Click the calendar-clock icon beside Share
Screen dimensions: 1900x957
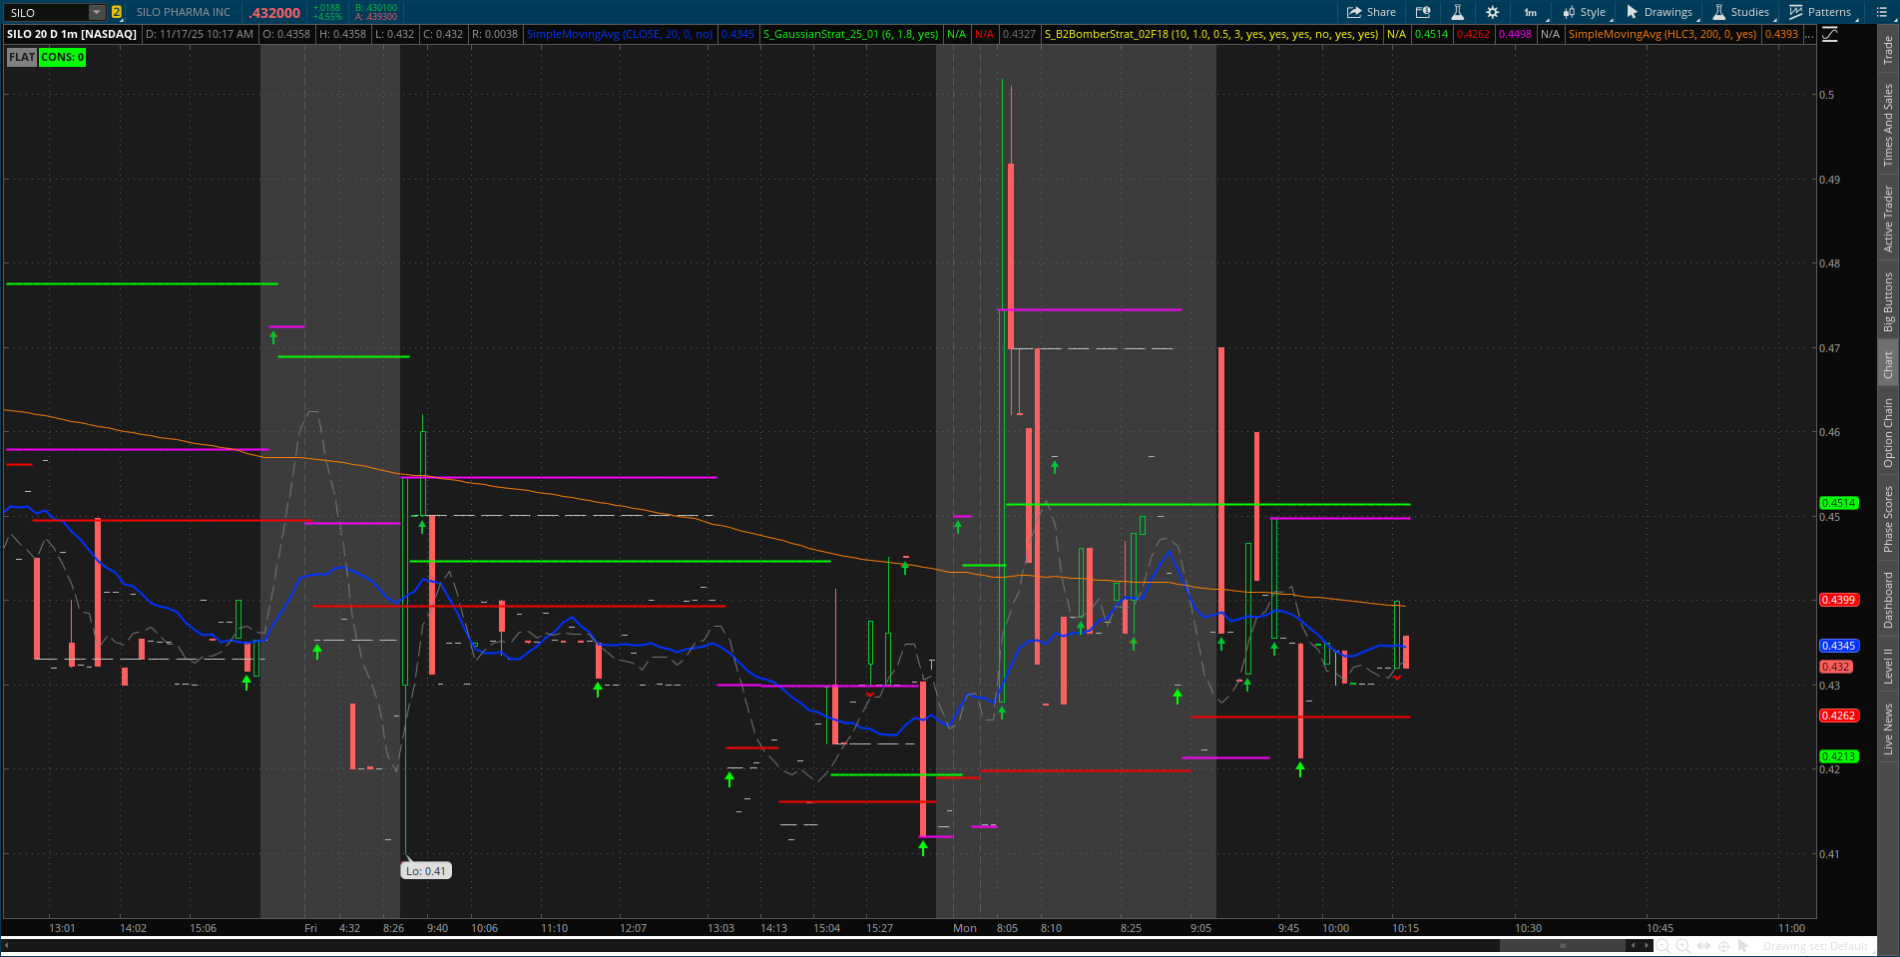click(x=1423, y=12)
